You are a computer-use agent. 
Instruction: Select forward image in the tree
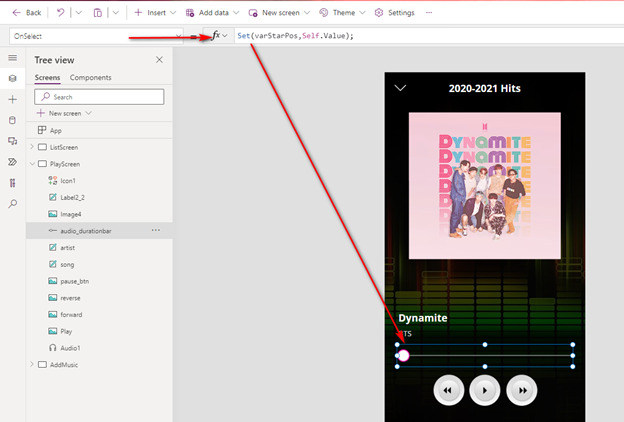(71, 315)
